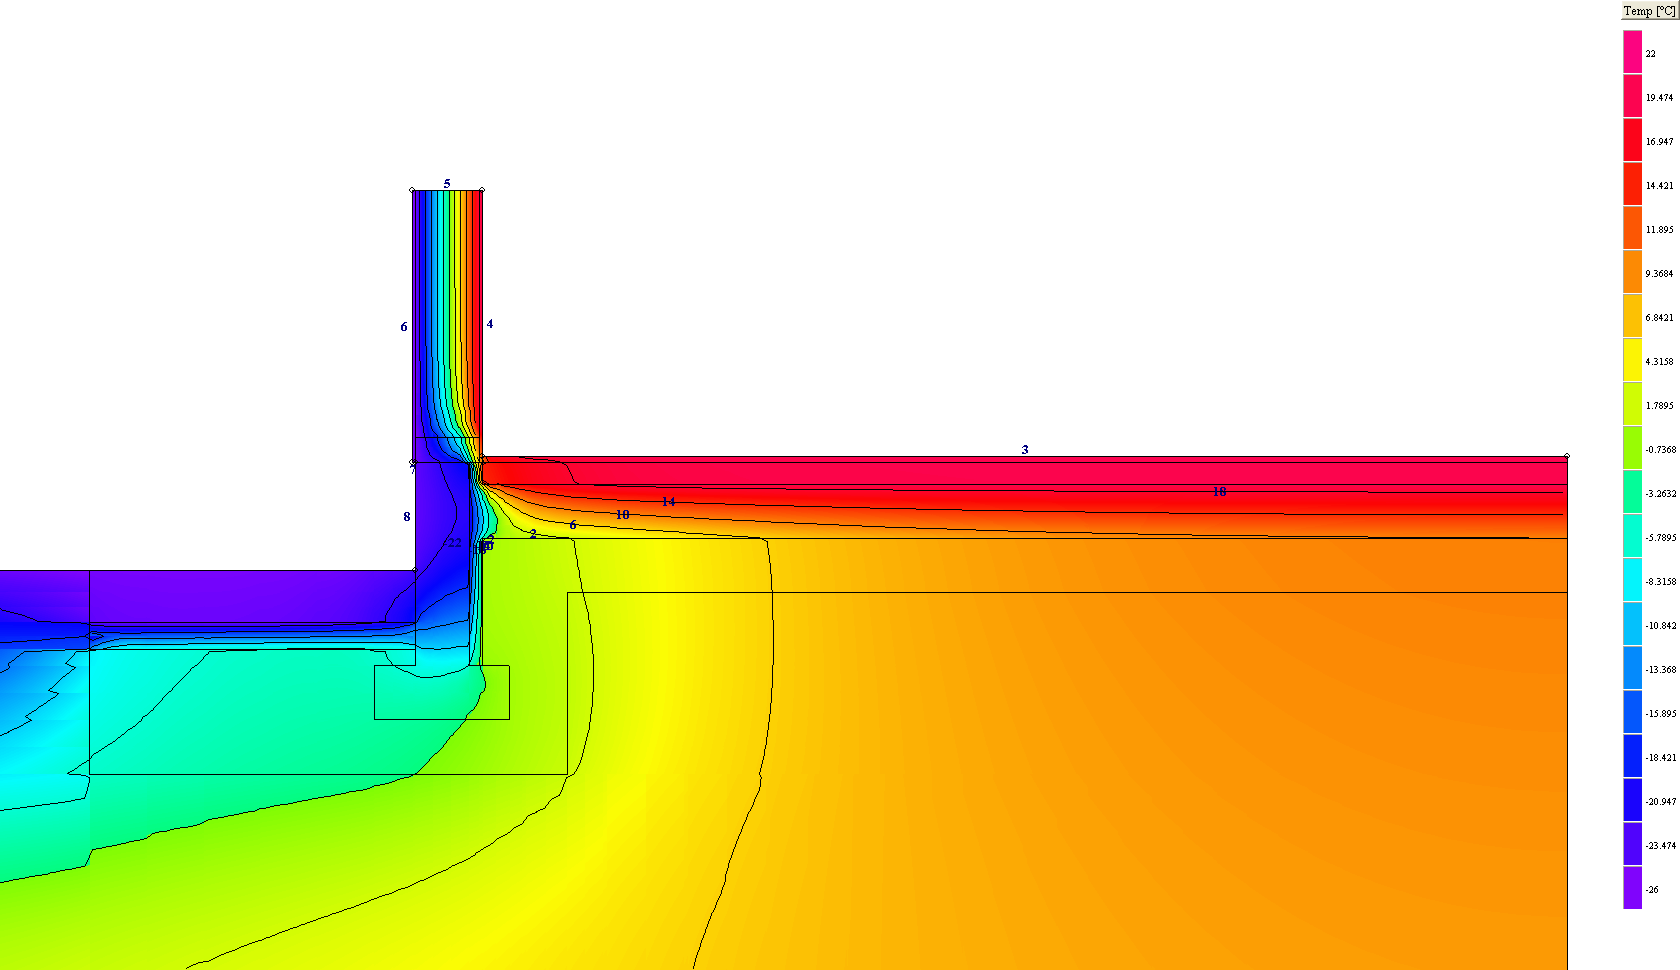
Task: Select boundary label 8 beside the foundation
Action: pos(407,517)
